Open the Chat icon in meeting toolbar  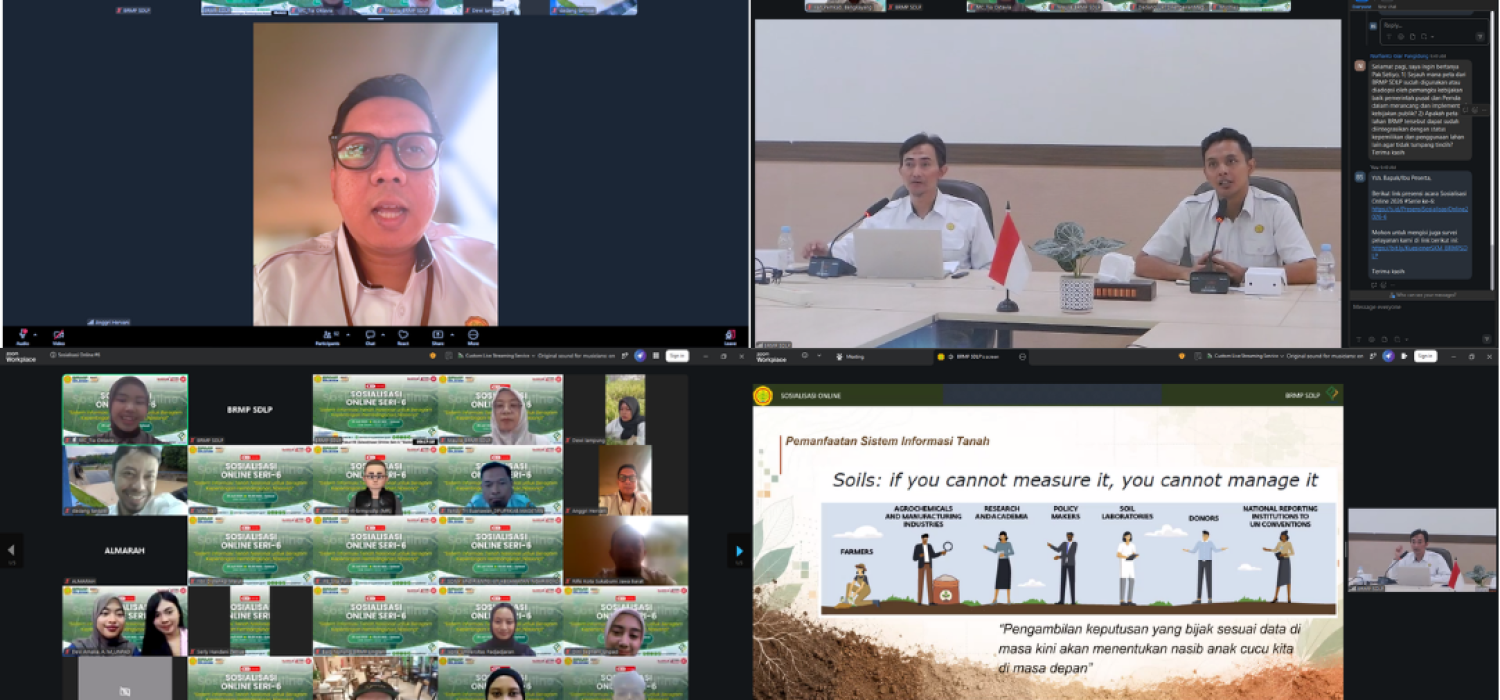click(369, 335)
